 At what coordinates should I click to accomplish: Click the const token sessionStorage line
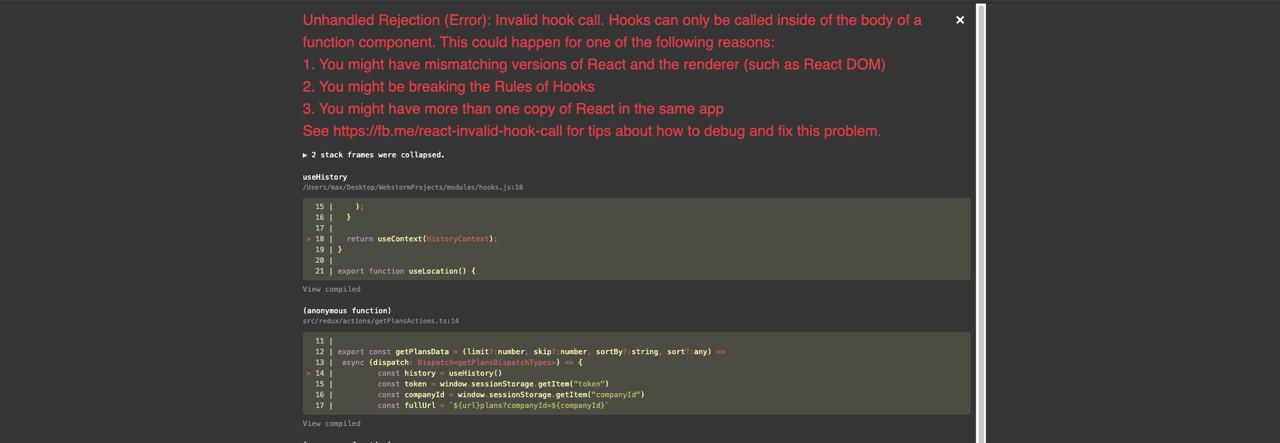pyautogui.click(x=492, y=384)
